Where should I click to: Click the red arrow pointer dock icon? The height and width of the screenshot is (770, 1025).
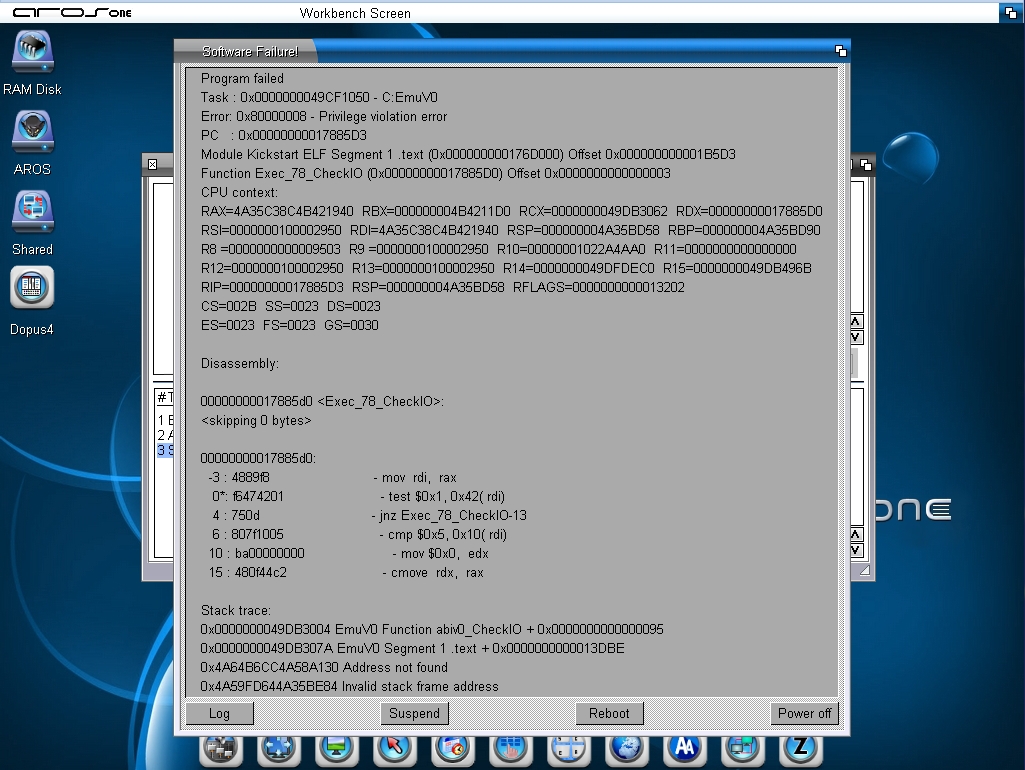(395, 748)
